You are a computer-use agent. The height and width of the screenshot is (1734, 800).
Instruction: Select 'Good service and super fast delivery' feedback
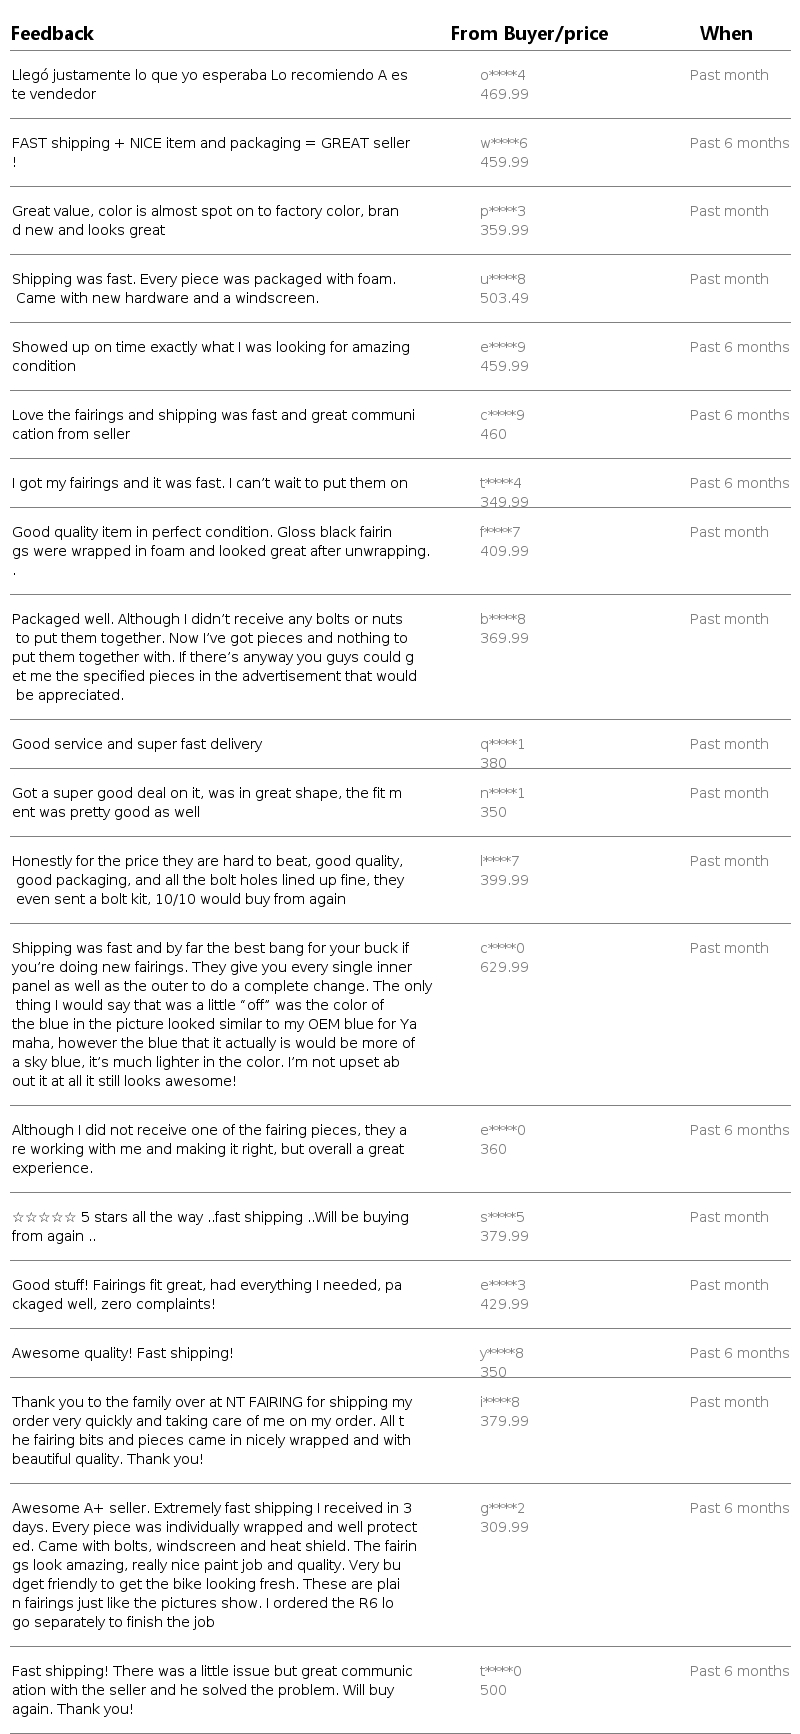(x=137, y=744)
